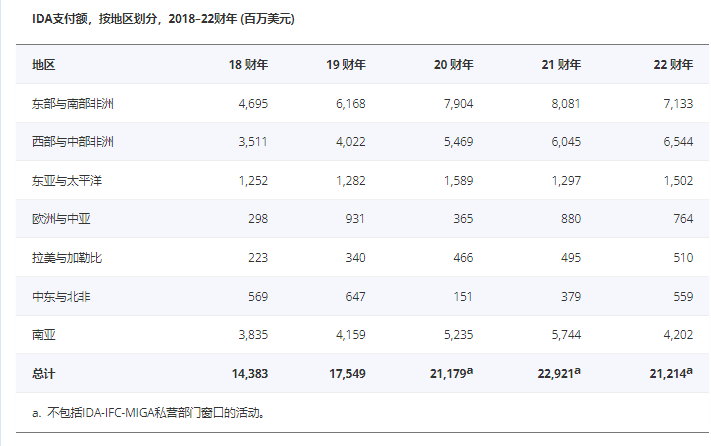Click the 南亚 value 5,235
The height and width of the screenshot is (446, 711).
pos(458,335)
